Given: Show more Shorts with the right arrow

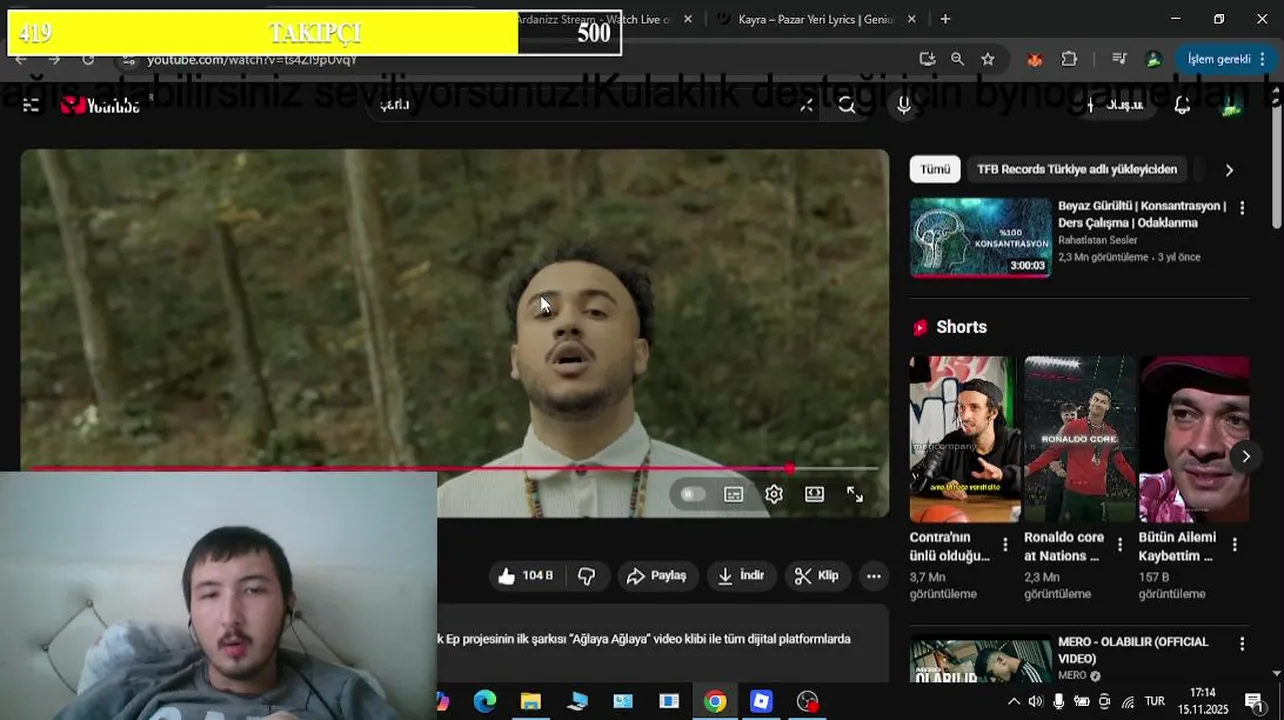Looking at the screenshot, I should [x=1246, y=456].
